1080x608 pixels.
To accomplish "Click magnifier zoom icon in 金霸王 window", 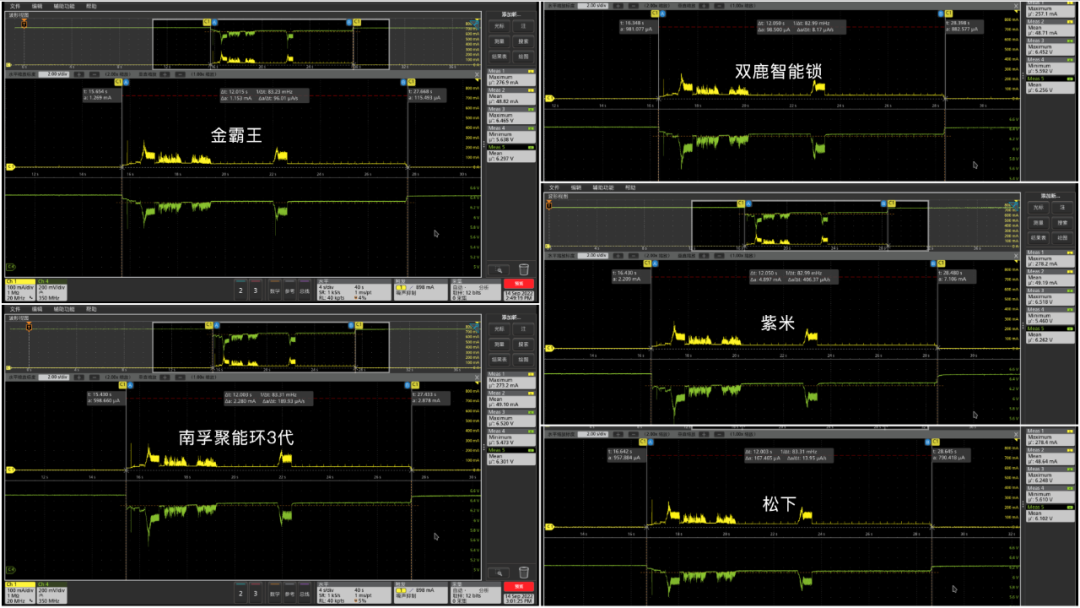I will pyautogui.click(x=499, y=270).
